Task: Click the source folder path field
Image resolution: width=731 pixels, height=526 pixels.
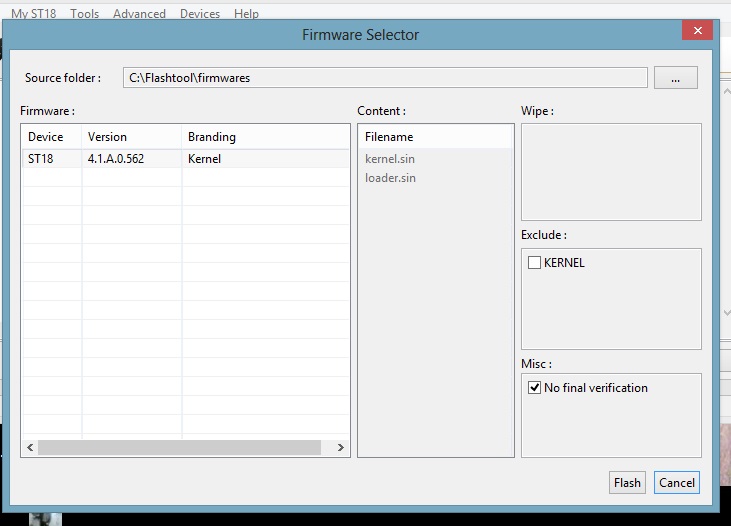Action: click(385, 77)
